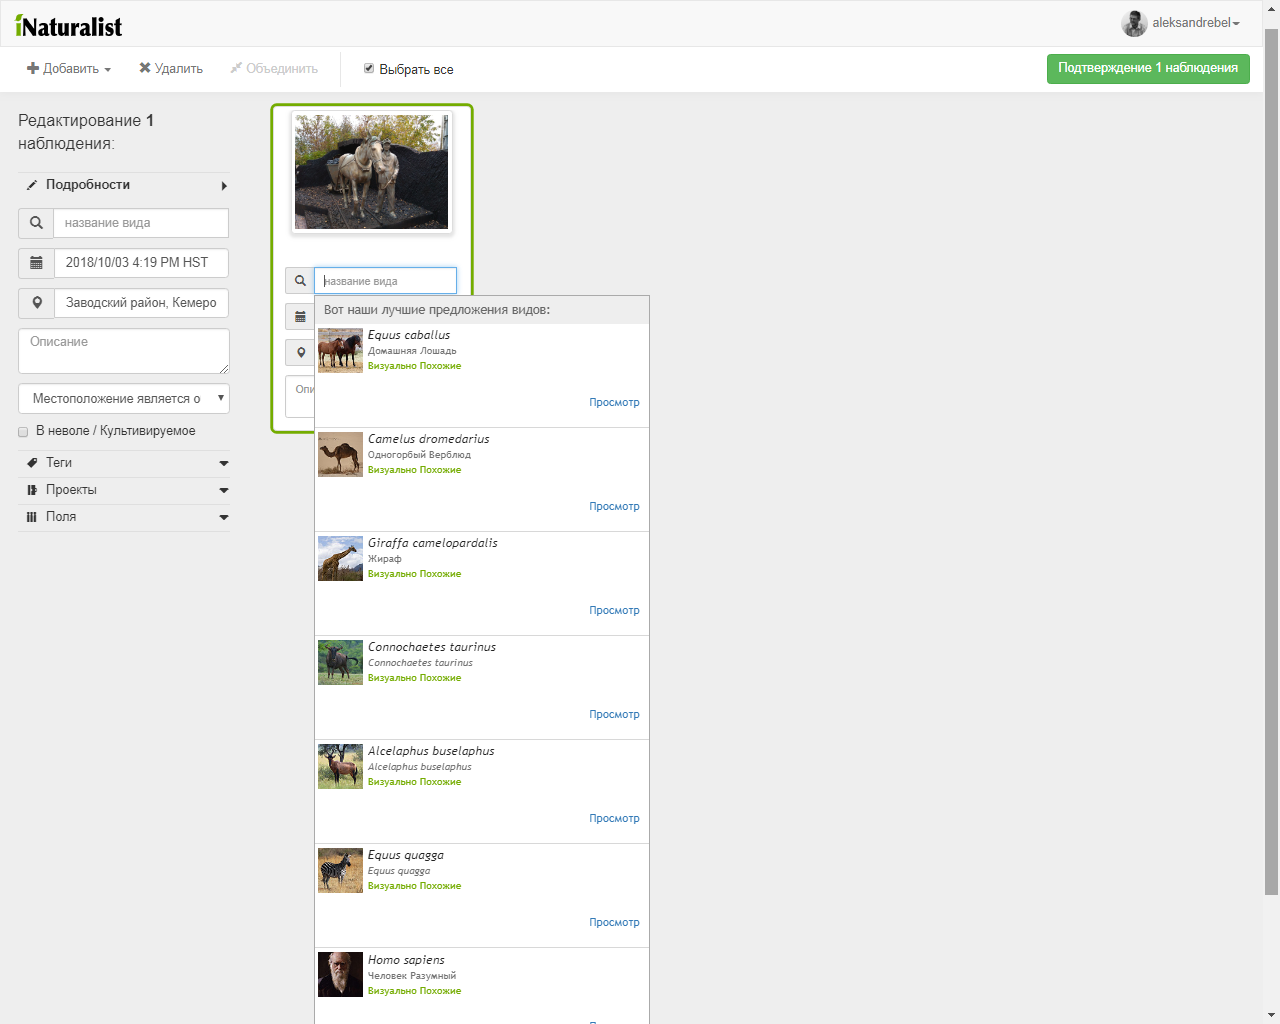The width and height of the screenshot is (1280, 1024).
Task: Click the sidebar species search magnifier icon
Action: tap(36, 223)
